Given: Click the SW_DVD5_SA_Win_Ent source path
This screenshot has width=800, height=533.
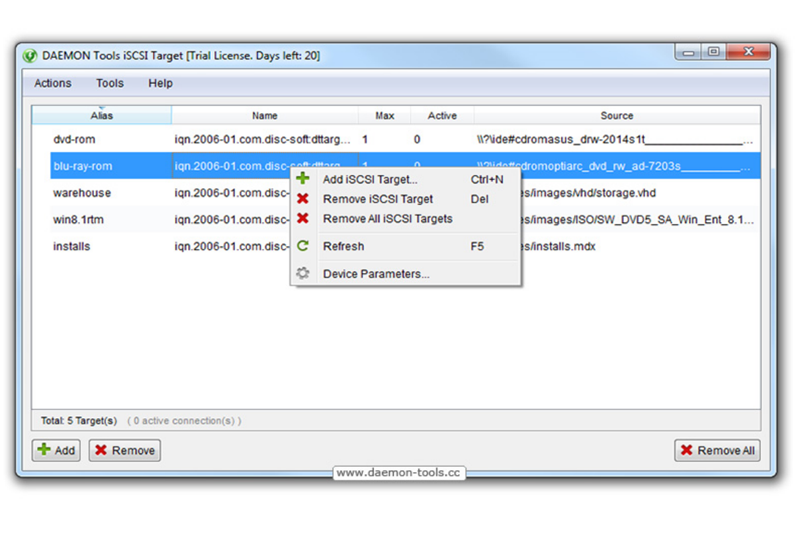Looking at the screenshot, I should pos(637,220).
